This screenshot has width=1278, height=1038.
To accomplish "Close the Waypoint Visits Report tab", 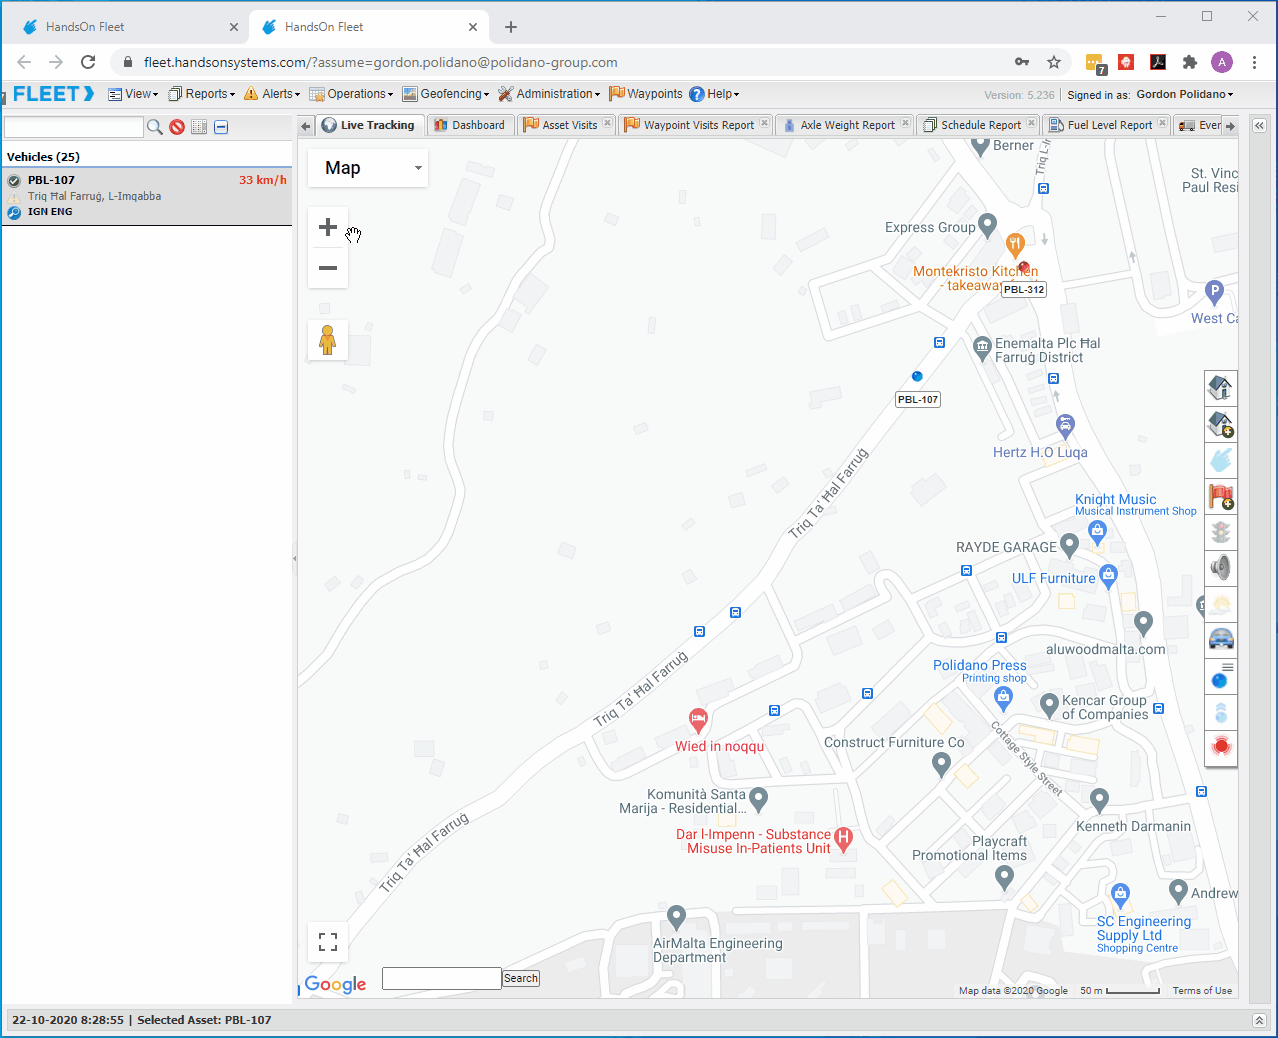I will pyautogui.click(x=764, y=124).
